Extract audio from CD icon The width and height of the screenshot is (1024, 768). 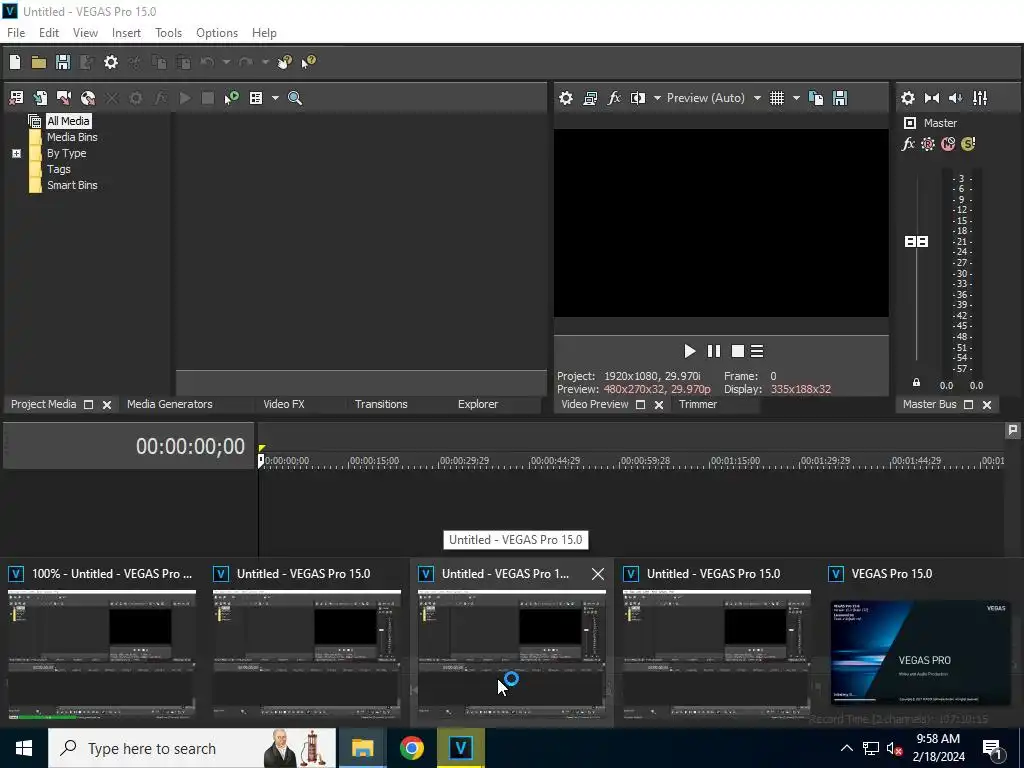click(88, 98)
